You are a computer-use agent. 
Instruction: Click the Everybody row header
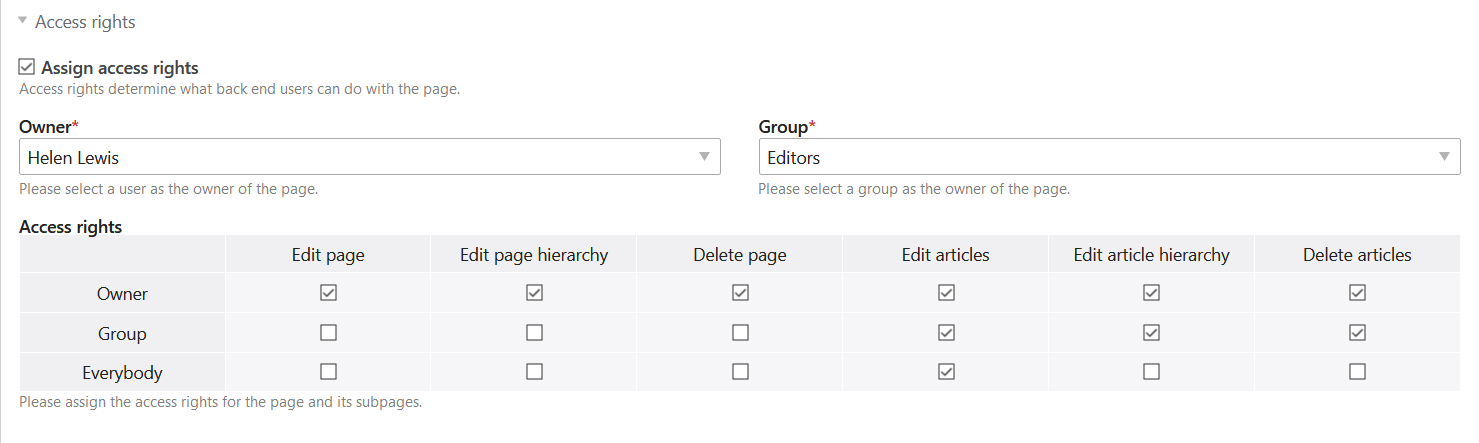[122, 373]
